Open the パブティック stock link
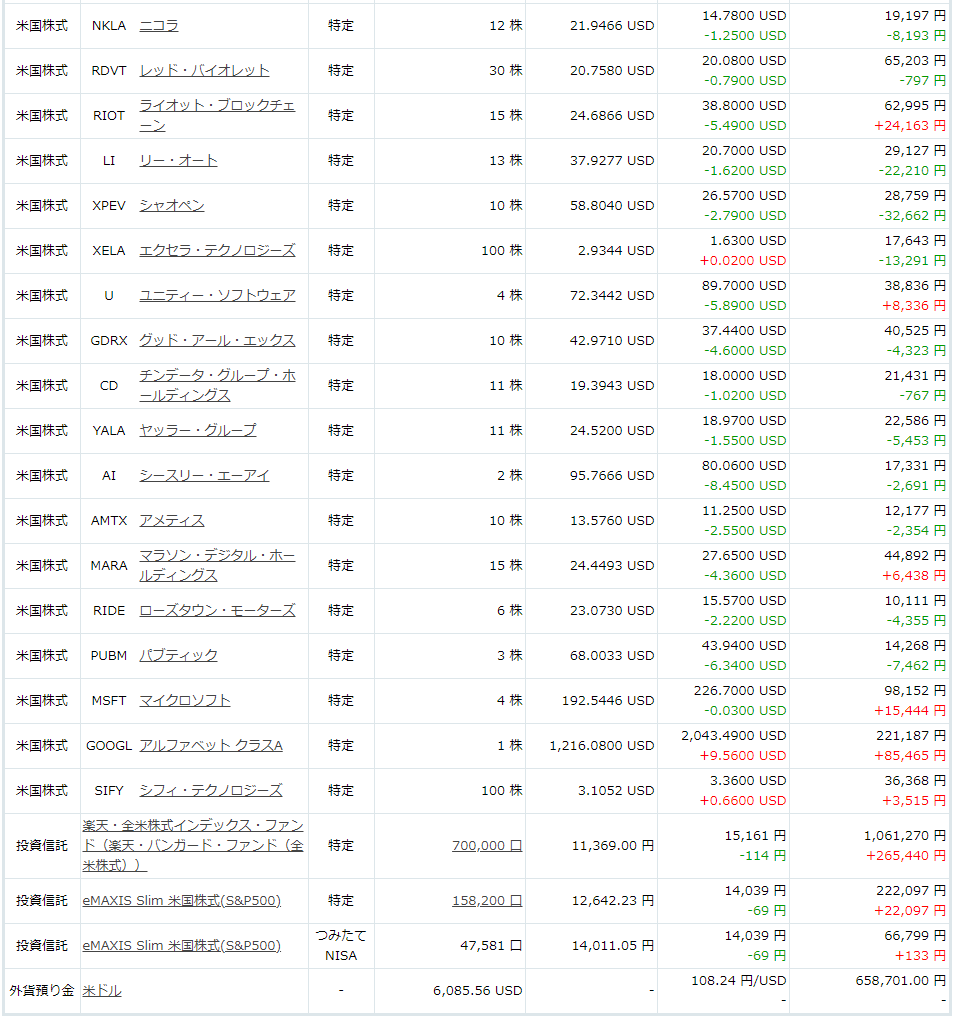This screenshot has width=953, height=1018. 178,655
